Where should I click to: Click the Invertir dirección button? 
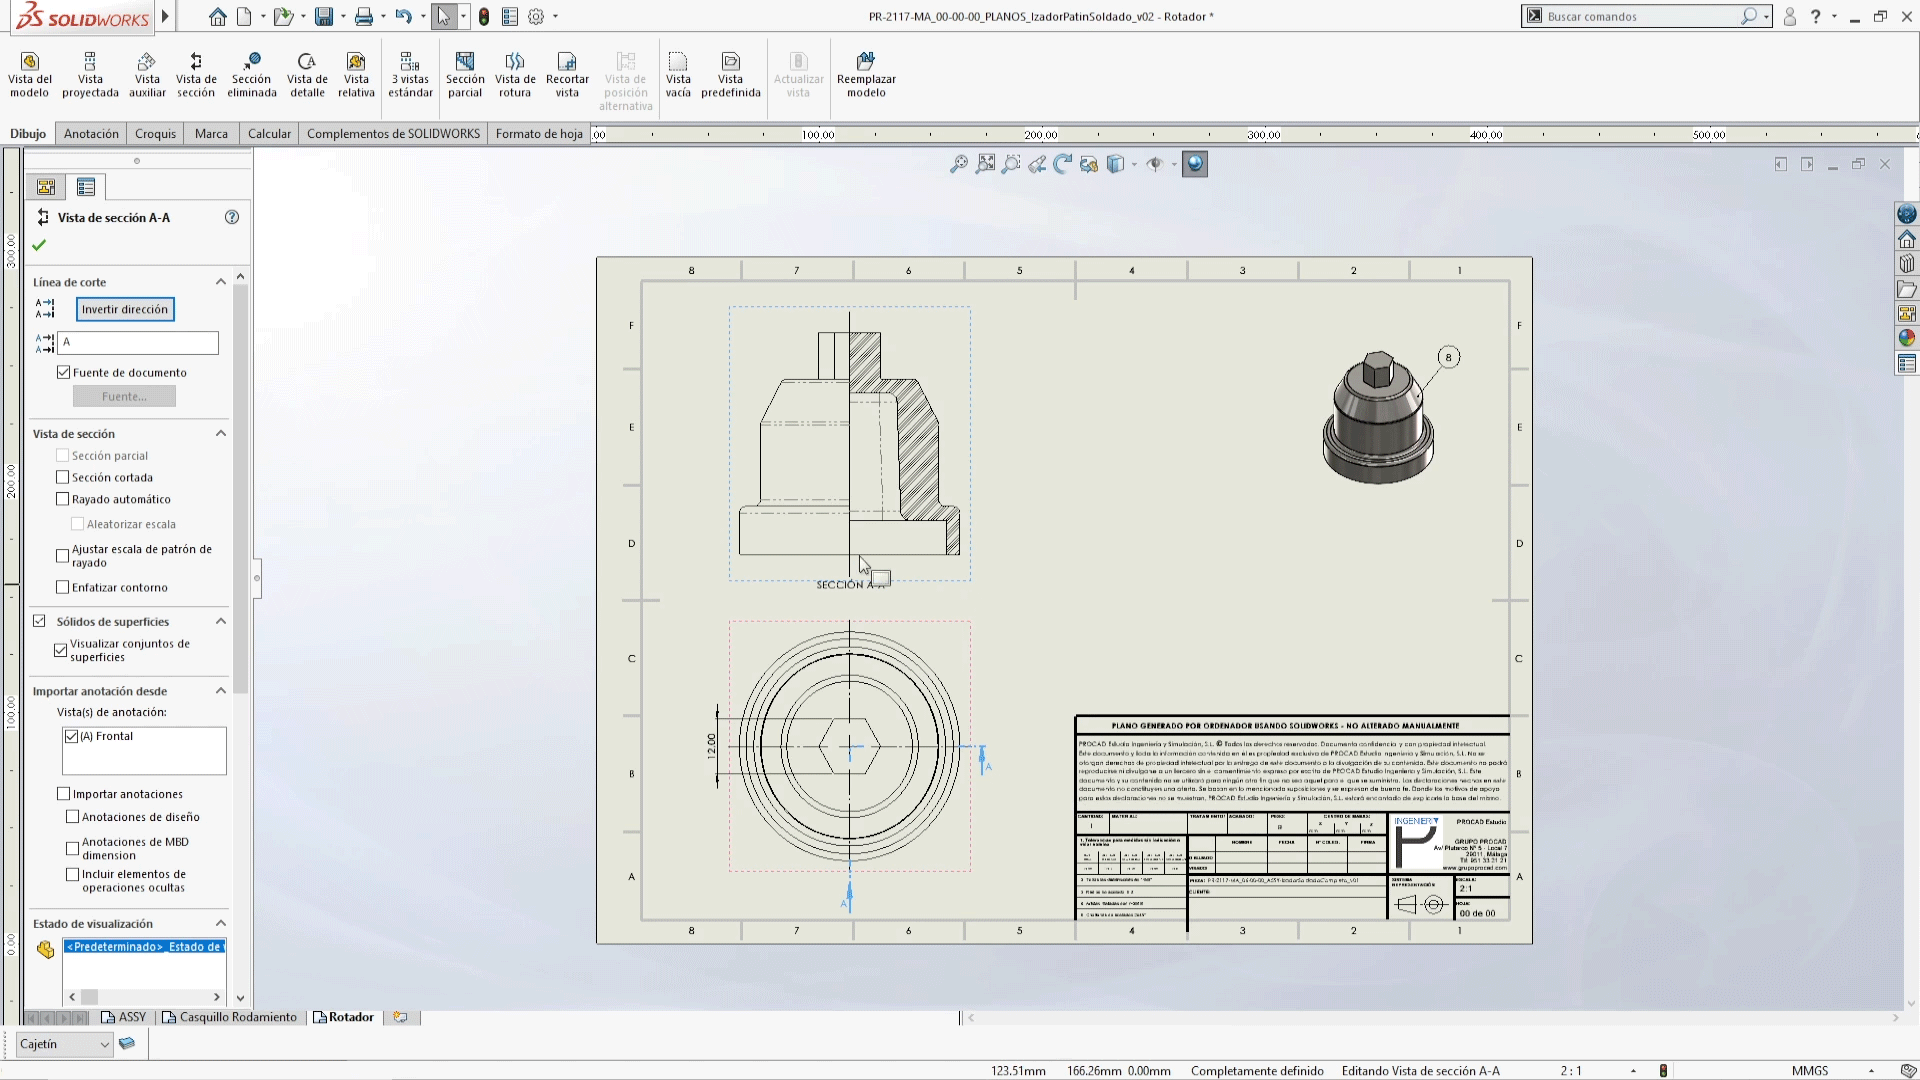[125, 310]
